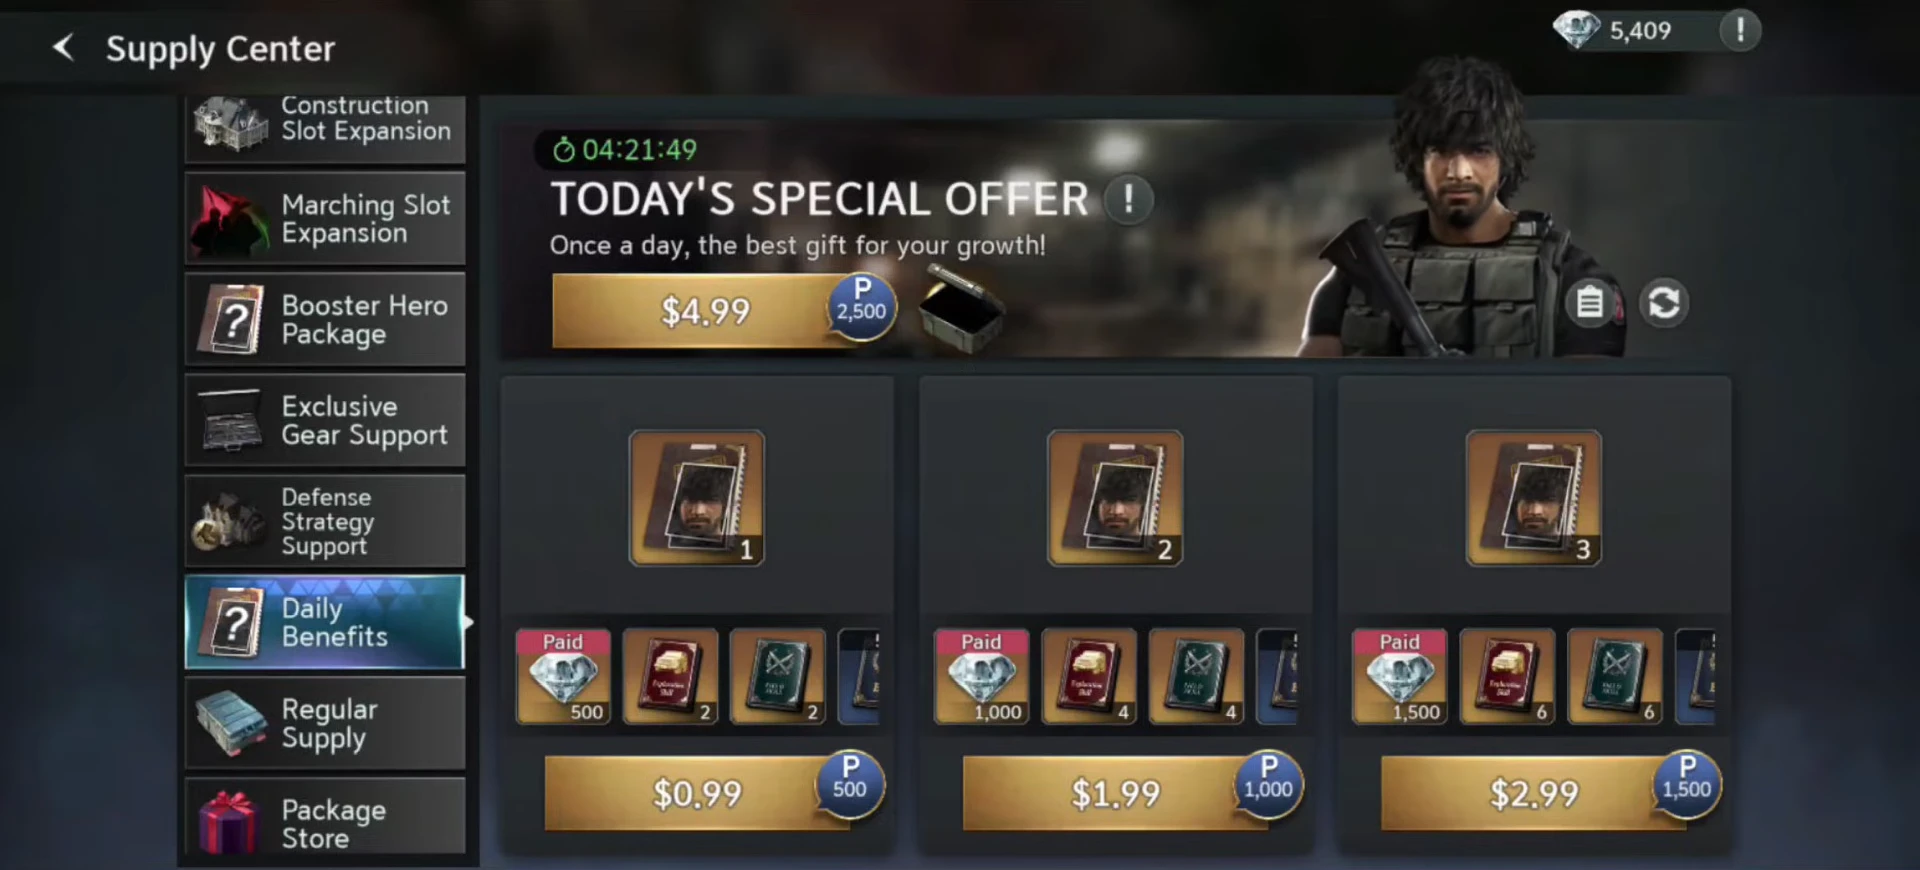Open Regular Supply in the sidebar
Viewport: 1920px width, 870px height.
coord(325,723)
